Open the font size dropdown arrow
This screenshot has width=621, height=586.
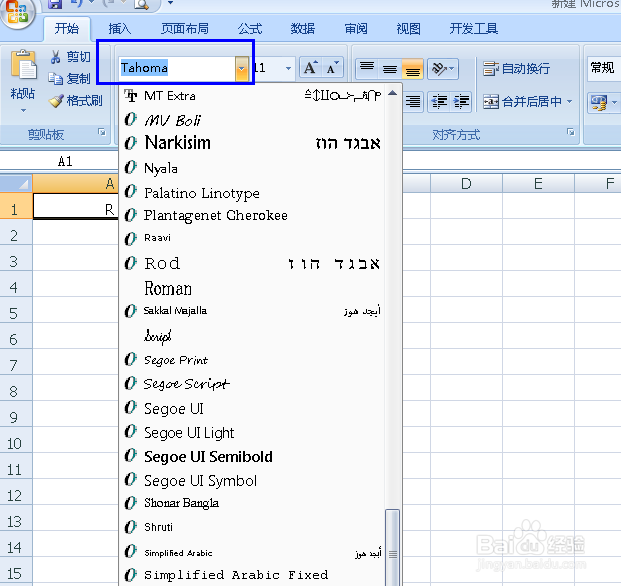pos(288,68)
